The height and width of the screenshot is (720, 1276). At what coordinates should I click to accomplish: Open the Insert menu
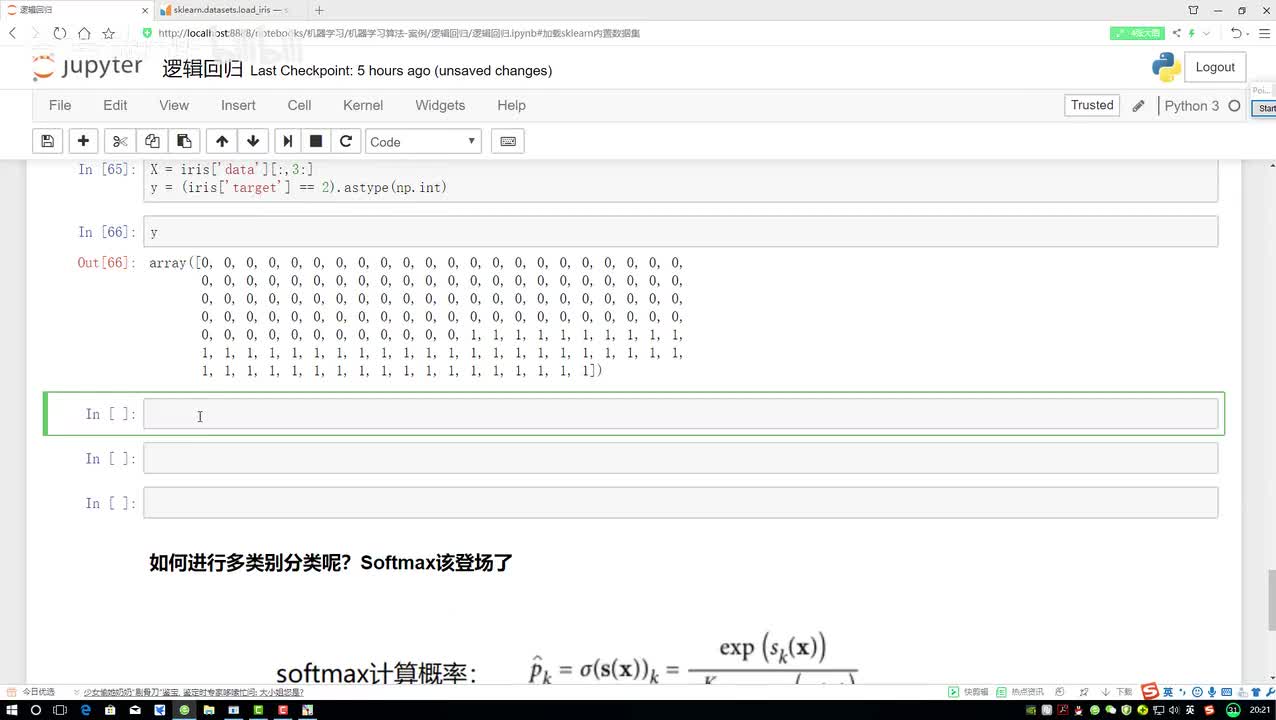tap(238, 105)
